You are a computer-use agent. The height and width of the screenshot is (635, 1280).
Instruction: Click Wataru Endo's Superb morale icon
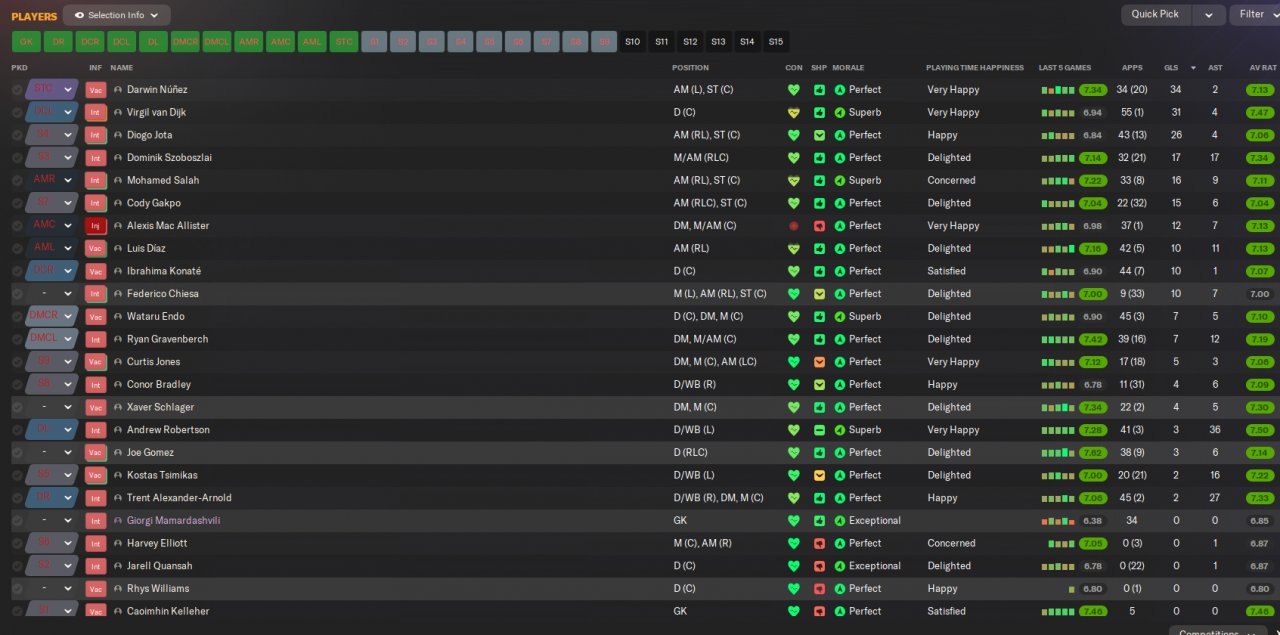pyautogui.click(x=840, y=317)
